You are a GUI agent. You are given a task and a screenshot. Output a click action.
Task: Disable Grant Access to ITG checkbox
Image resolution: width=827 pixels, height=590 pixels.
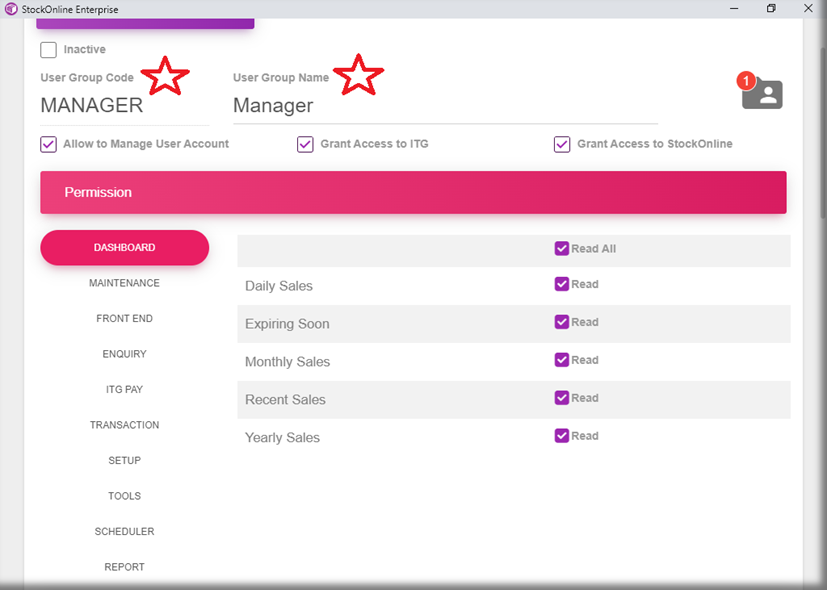pyautogui.click(x=305, y=144)
